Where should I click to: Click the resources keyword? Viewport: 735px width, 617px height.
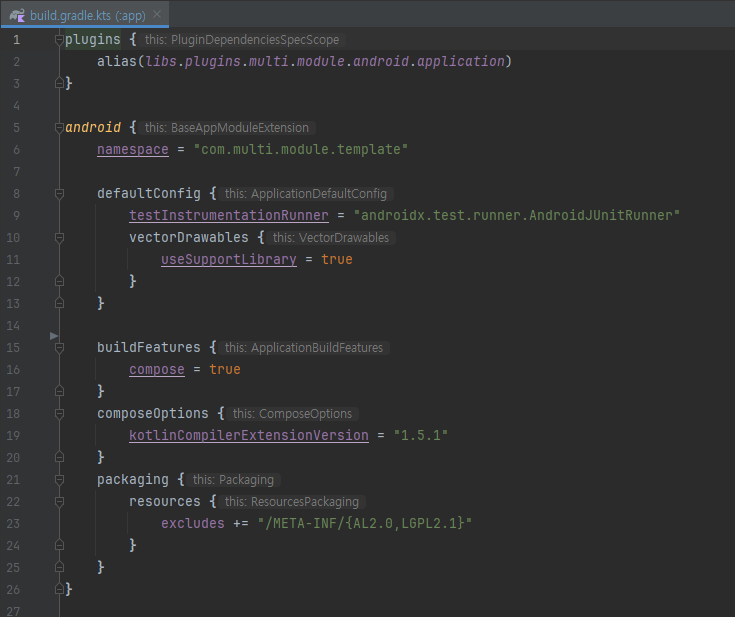point(165,502)
